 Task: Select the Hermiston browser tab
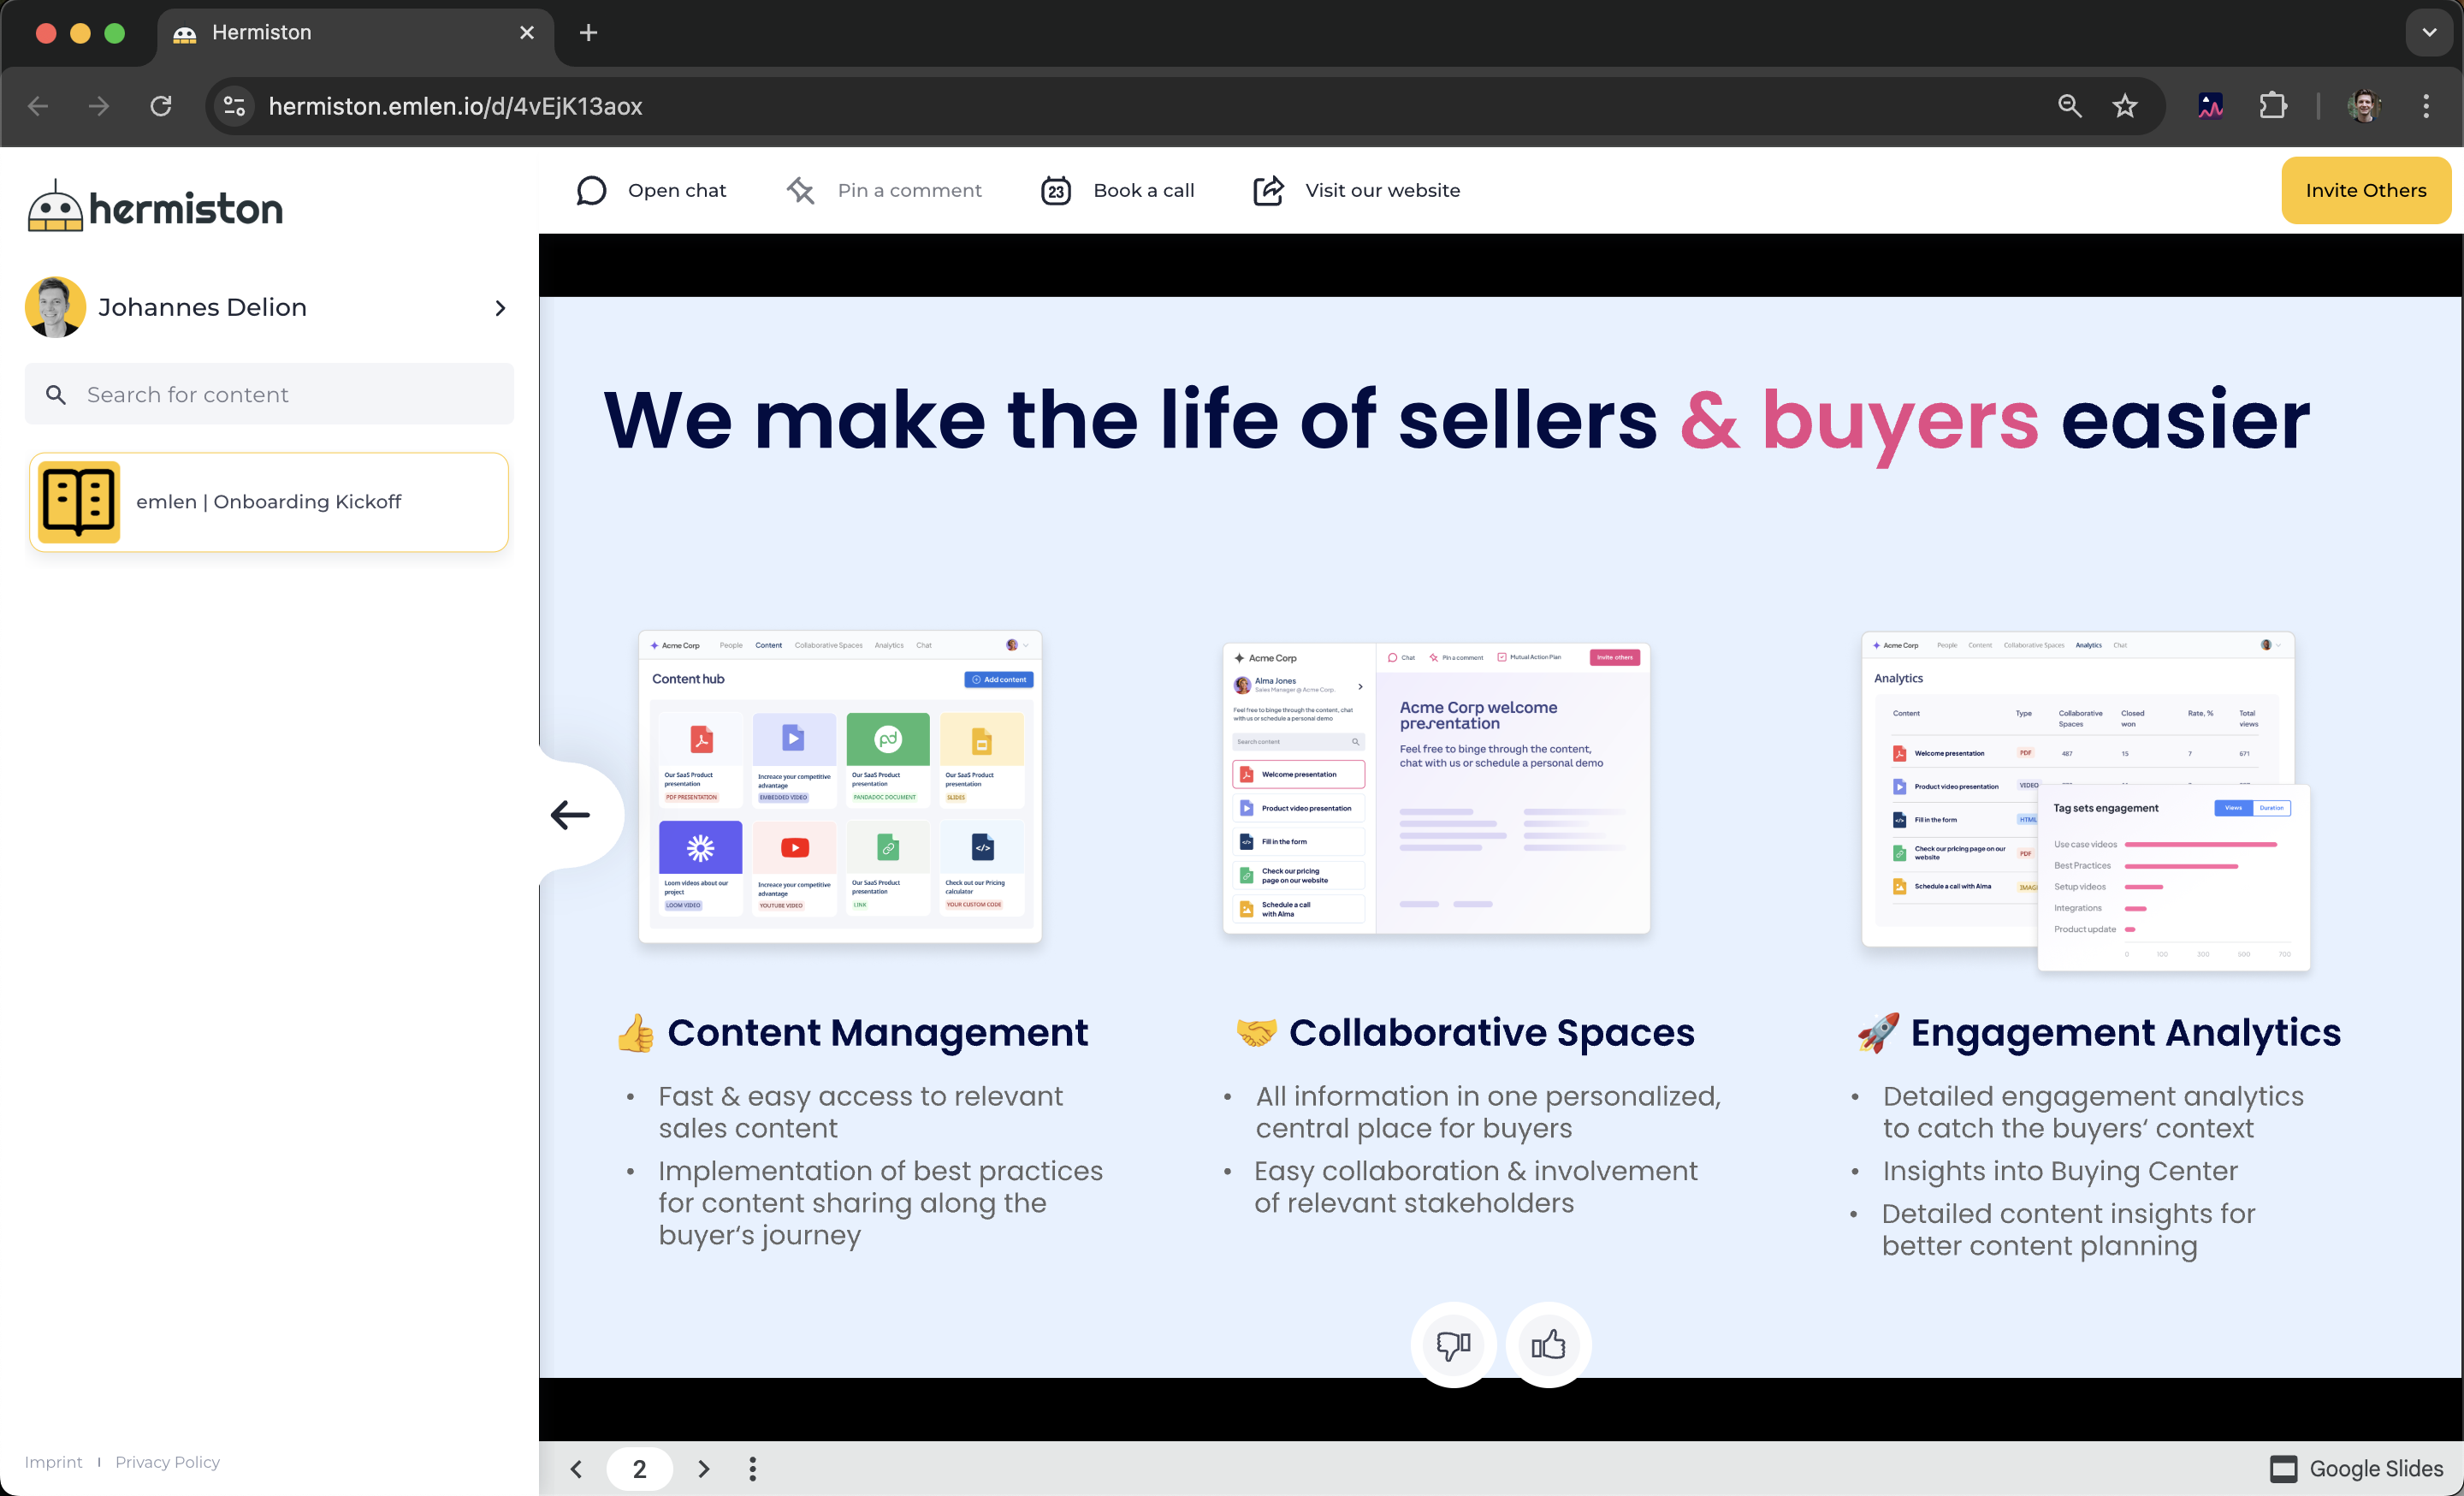340,33
